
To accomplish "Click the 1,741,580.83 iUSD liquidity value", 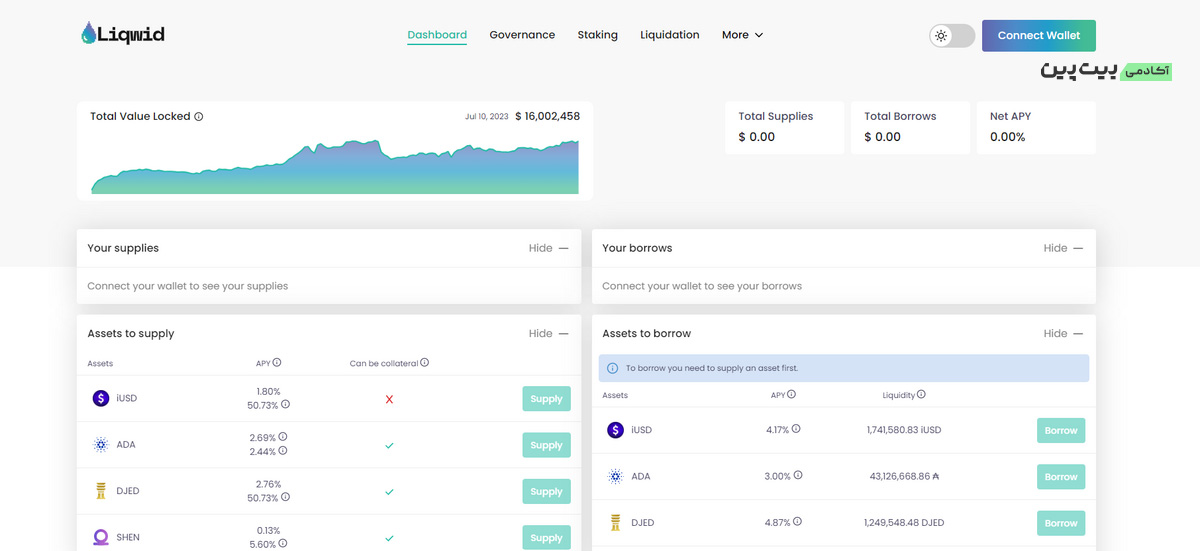I will tap(904, 430).
